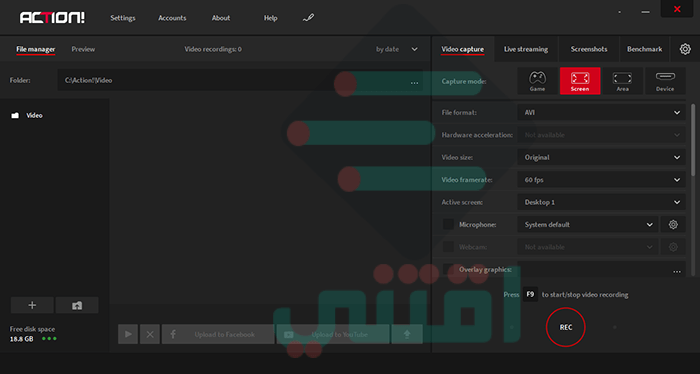Open microphone settings gear

(x=673, y=224)
